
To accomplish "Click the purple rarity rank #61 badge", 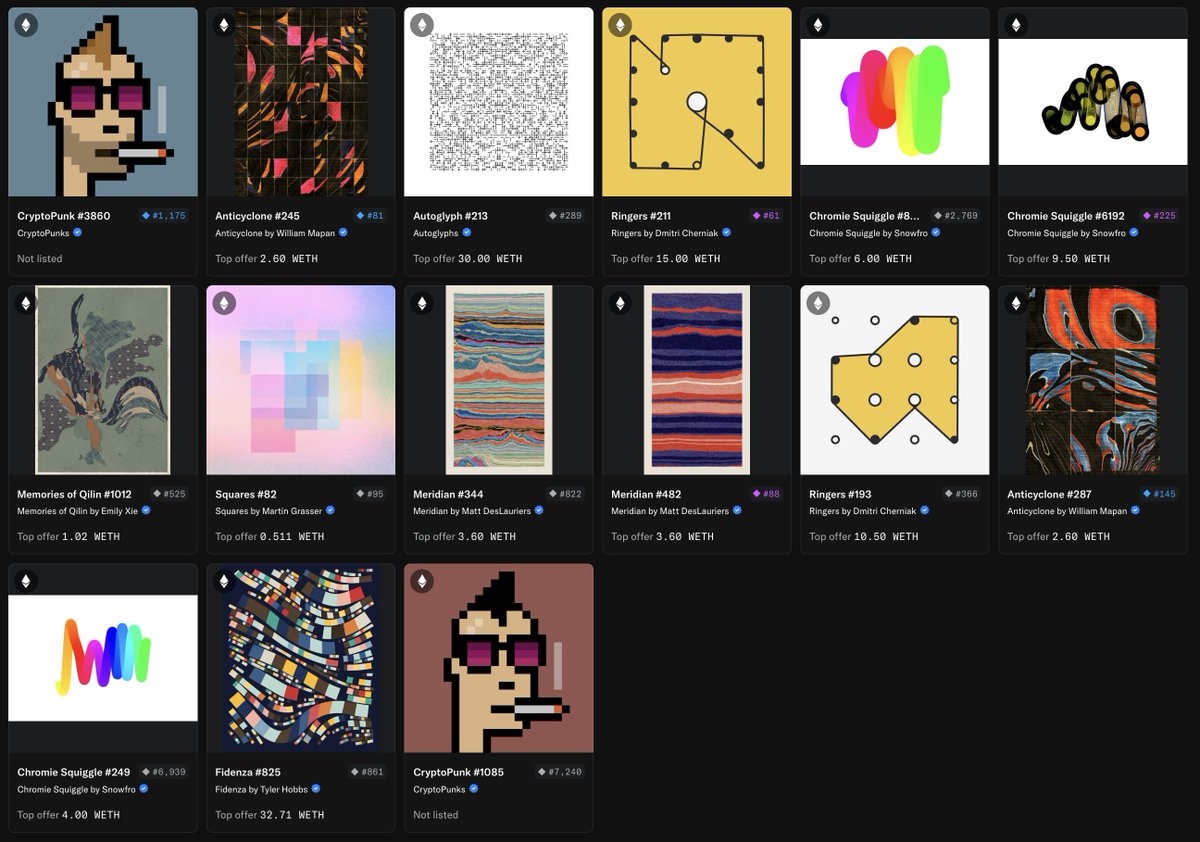I will pyautogui.click(x=767, y=216).
